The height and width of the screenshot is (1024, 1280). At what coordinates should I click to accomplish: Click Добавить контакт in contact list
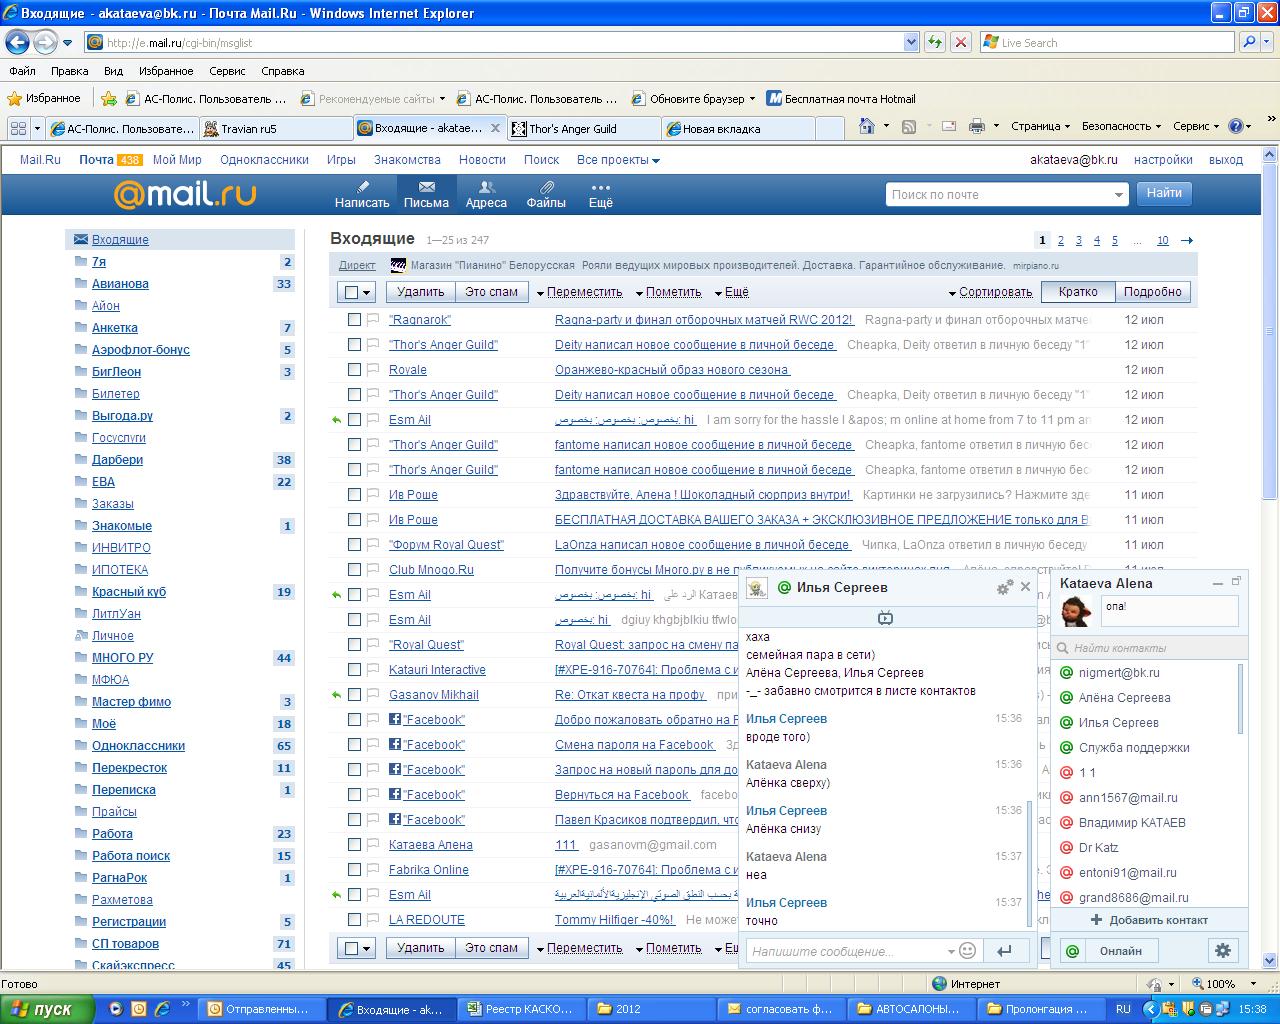[1149, 920]
